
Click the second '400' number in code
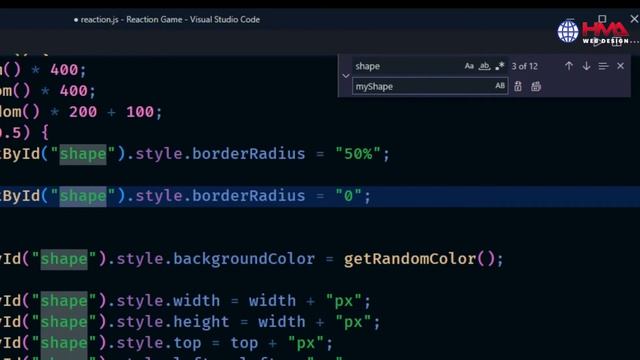pos(73,91)
